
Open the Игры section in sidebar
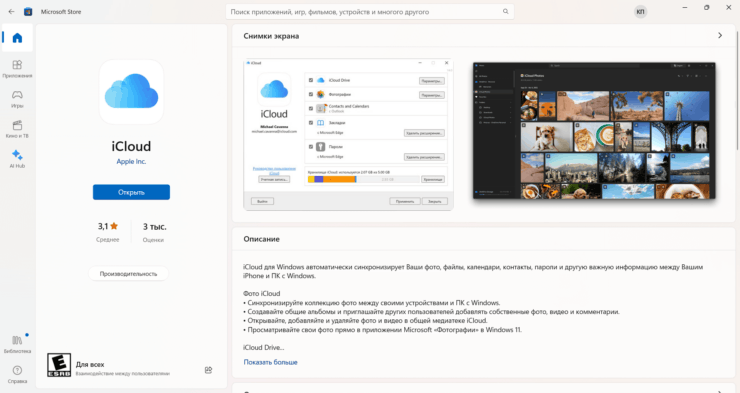pos(17,99)
